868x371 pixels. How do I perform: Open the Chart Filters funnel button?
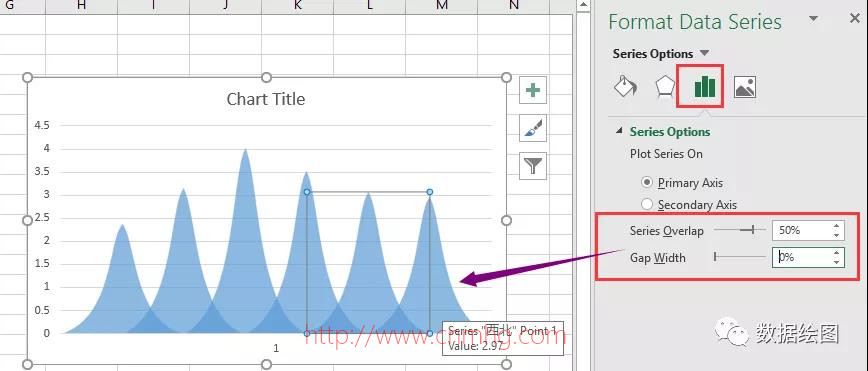tap(533, 166)
